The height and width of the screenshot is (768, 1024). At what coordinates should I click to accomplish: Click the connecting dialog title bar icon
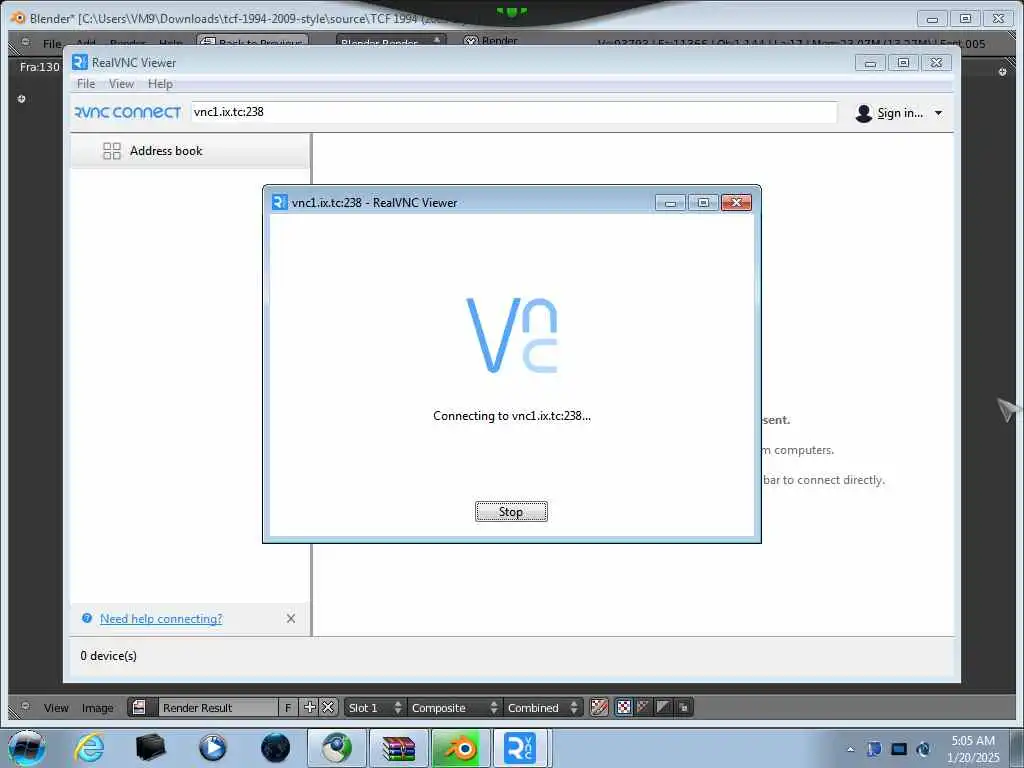[x=279, y=202]
